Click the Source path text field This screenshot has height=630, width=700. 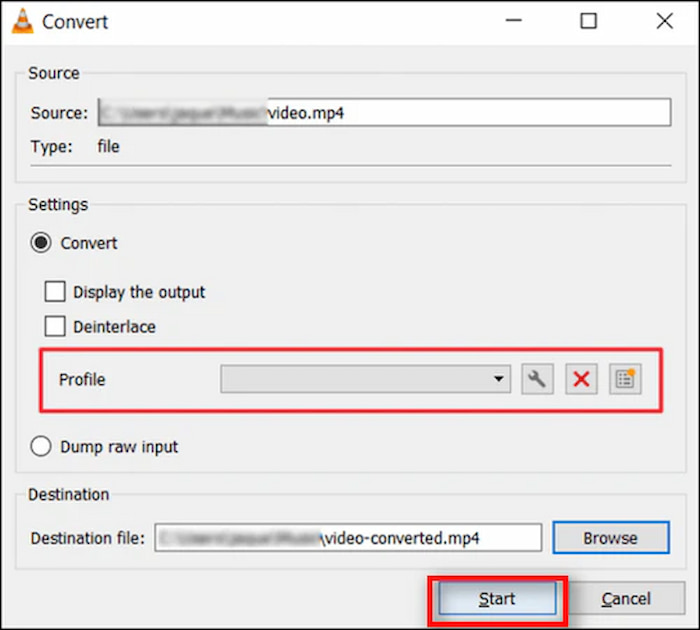(384, 113)
